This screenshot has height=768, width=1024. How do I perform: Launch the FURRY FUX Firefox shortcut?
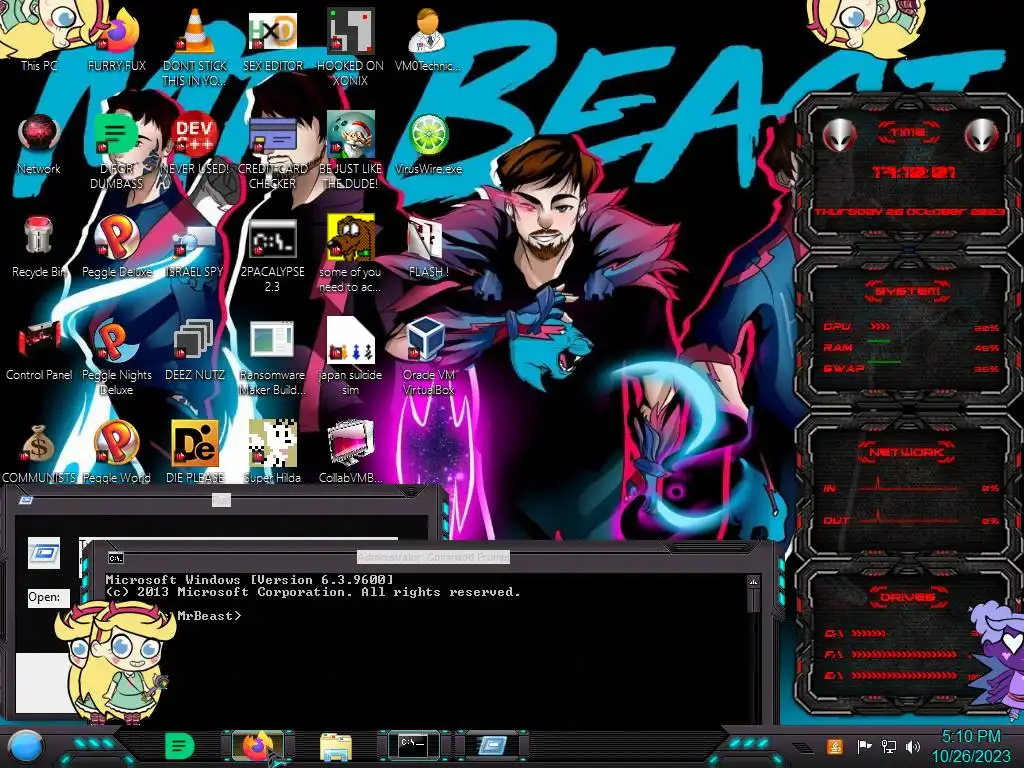coord(117,39)
